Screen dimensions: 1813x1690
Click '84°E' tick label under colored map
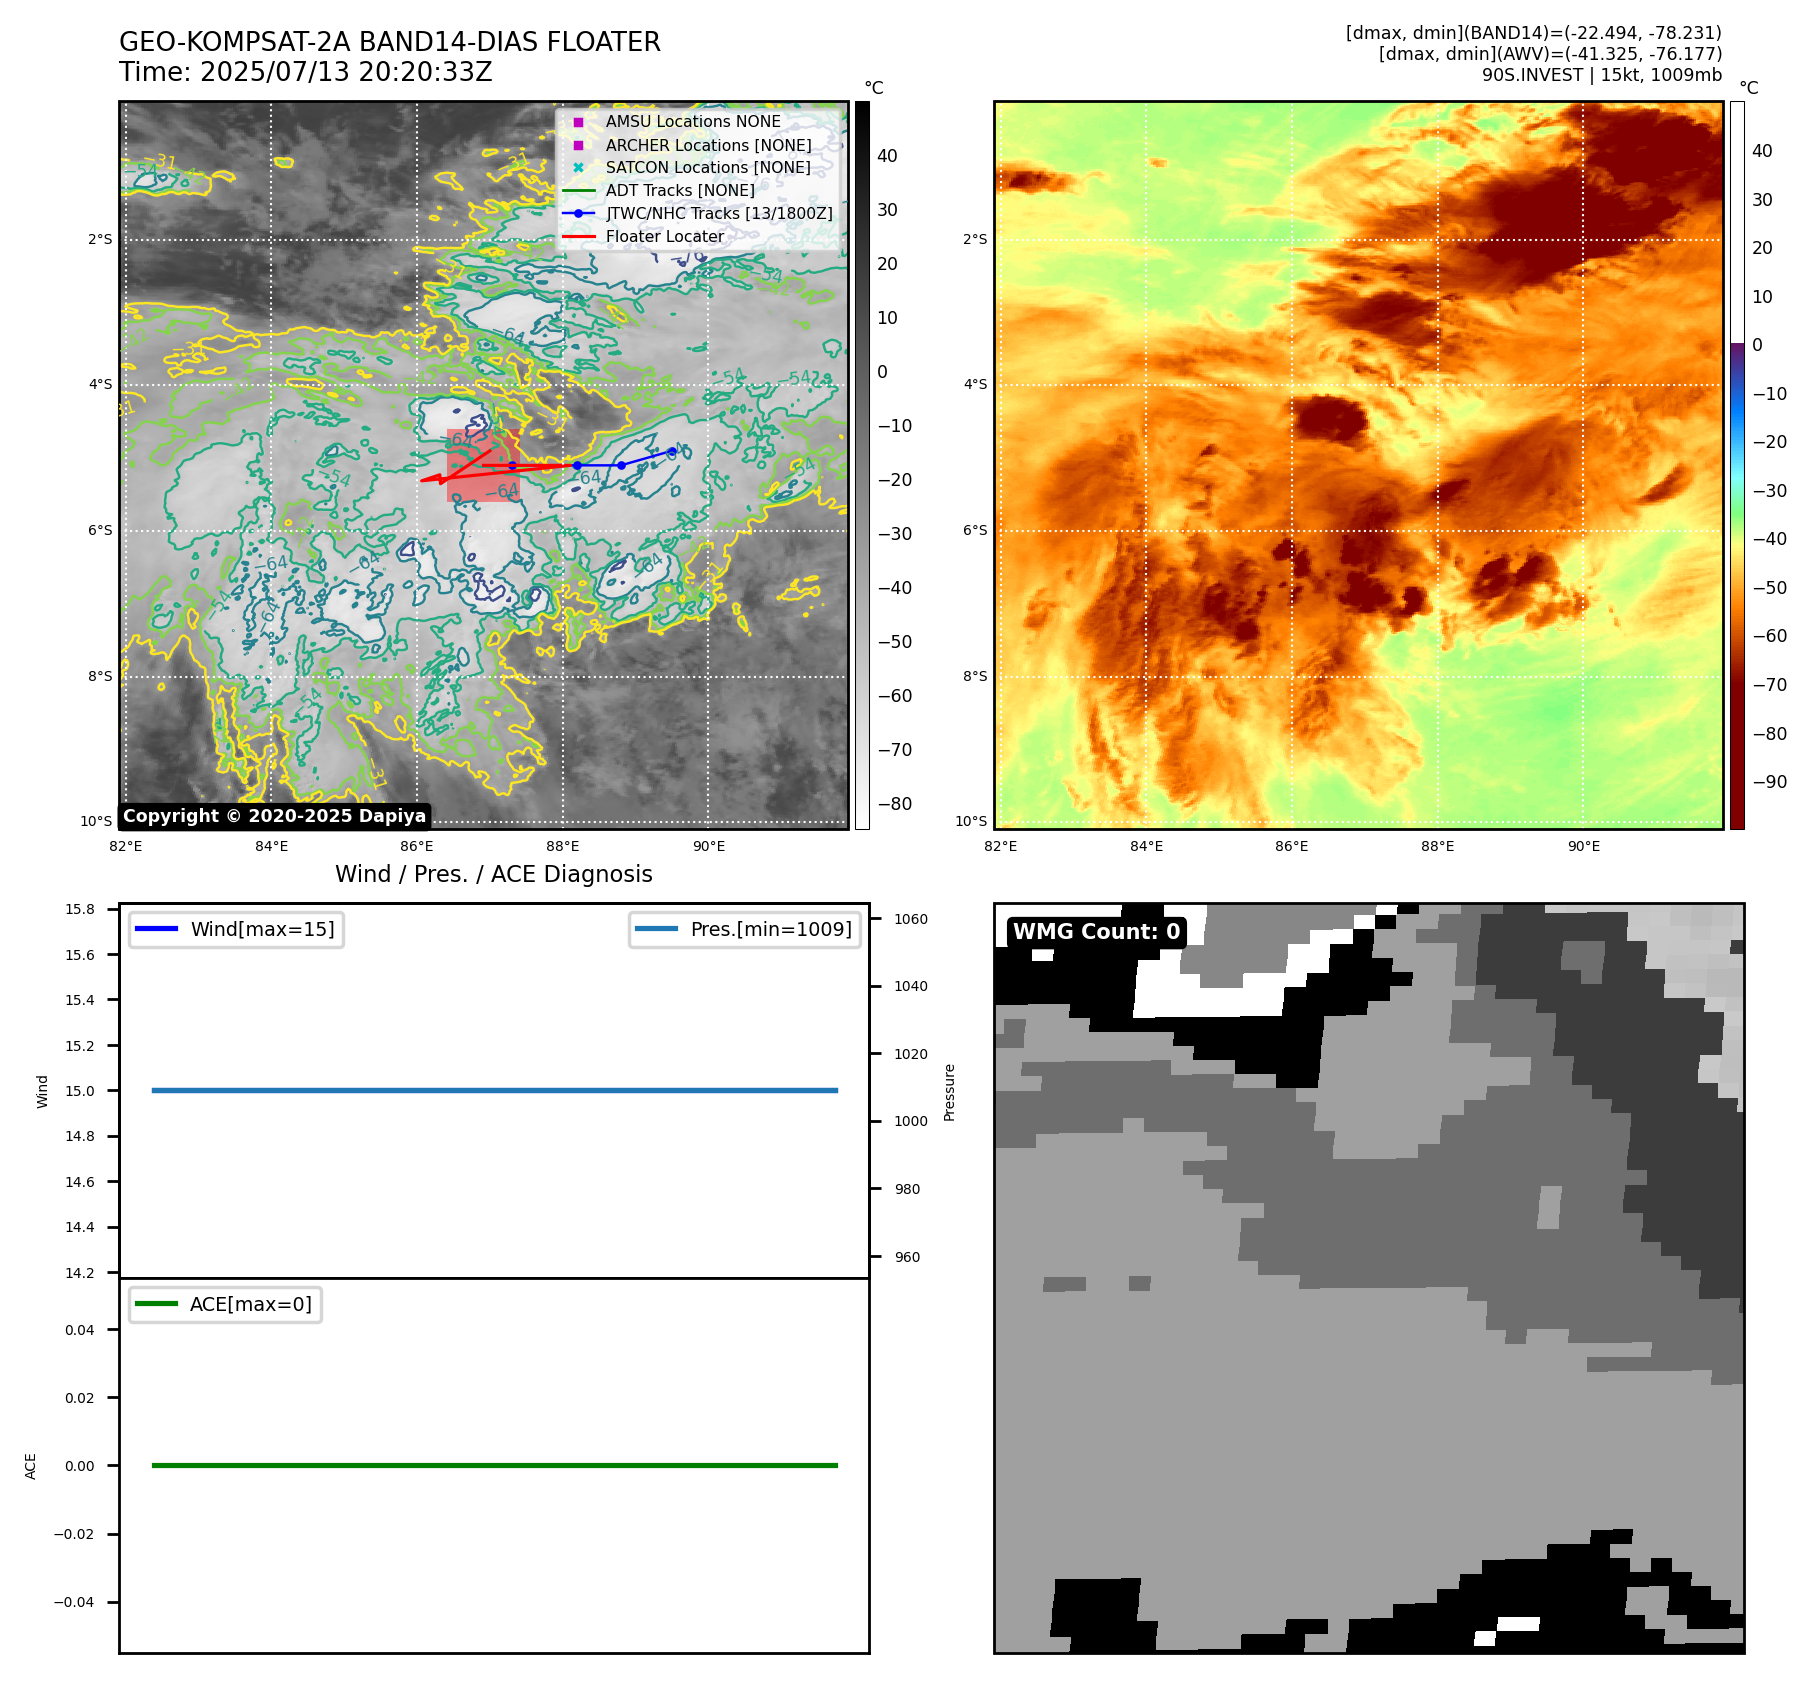(1146, 847)
